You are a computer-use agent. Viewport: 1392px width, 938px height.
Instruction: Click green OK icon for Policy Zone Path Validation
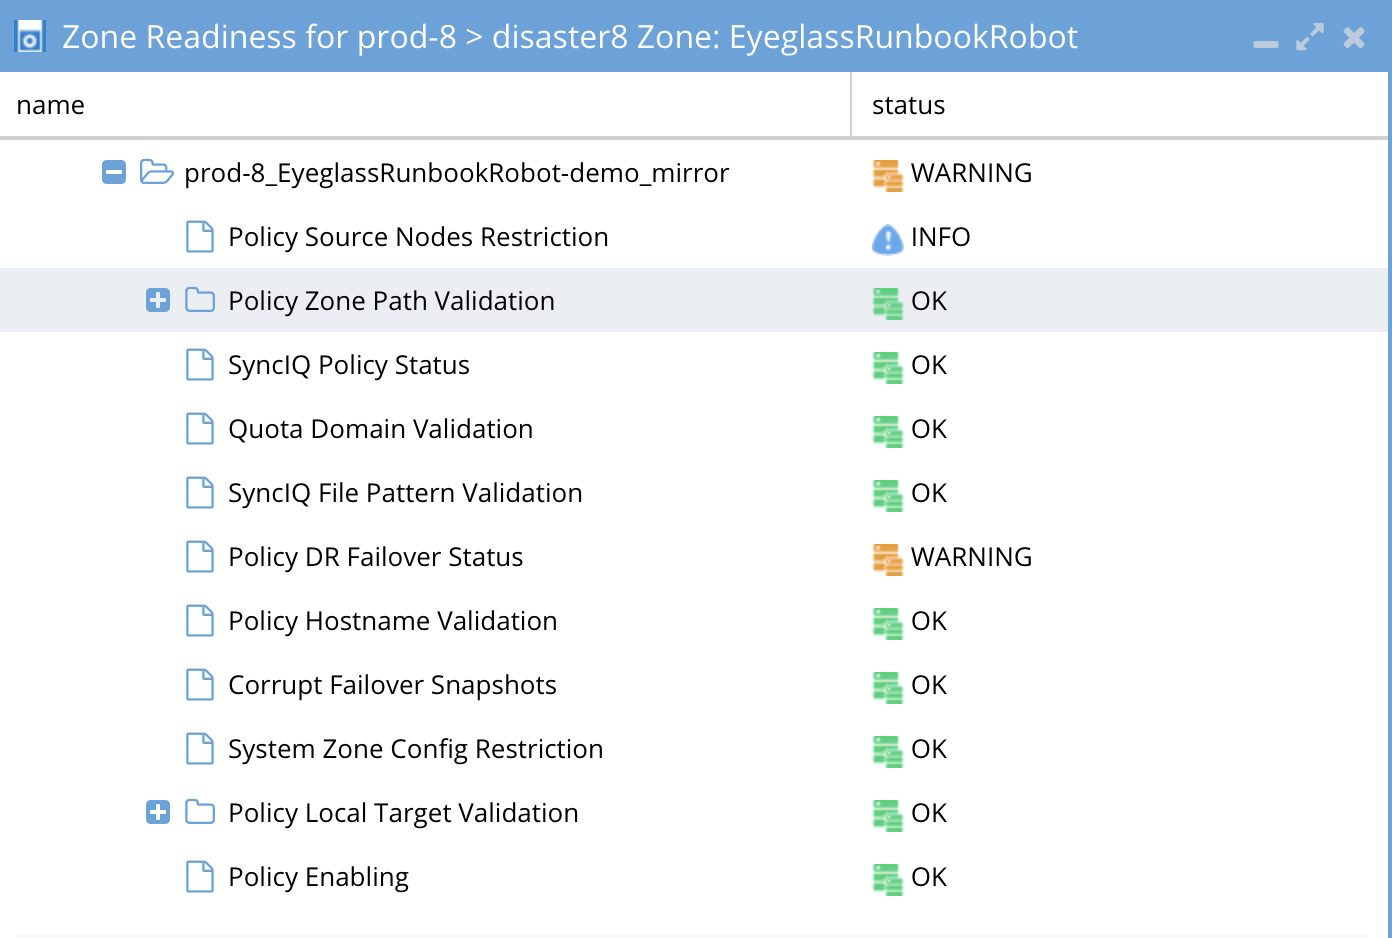coord(887,303)
